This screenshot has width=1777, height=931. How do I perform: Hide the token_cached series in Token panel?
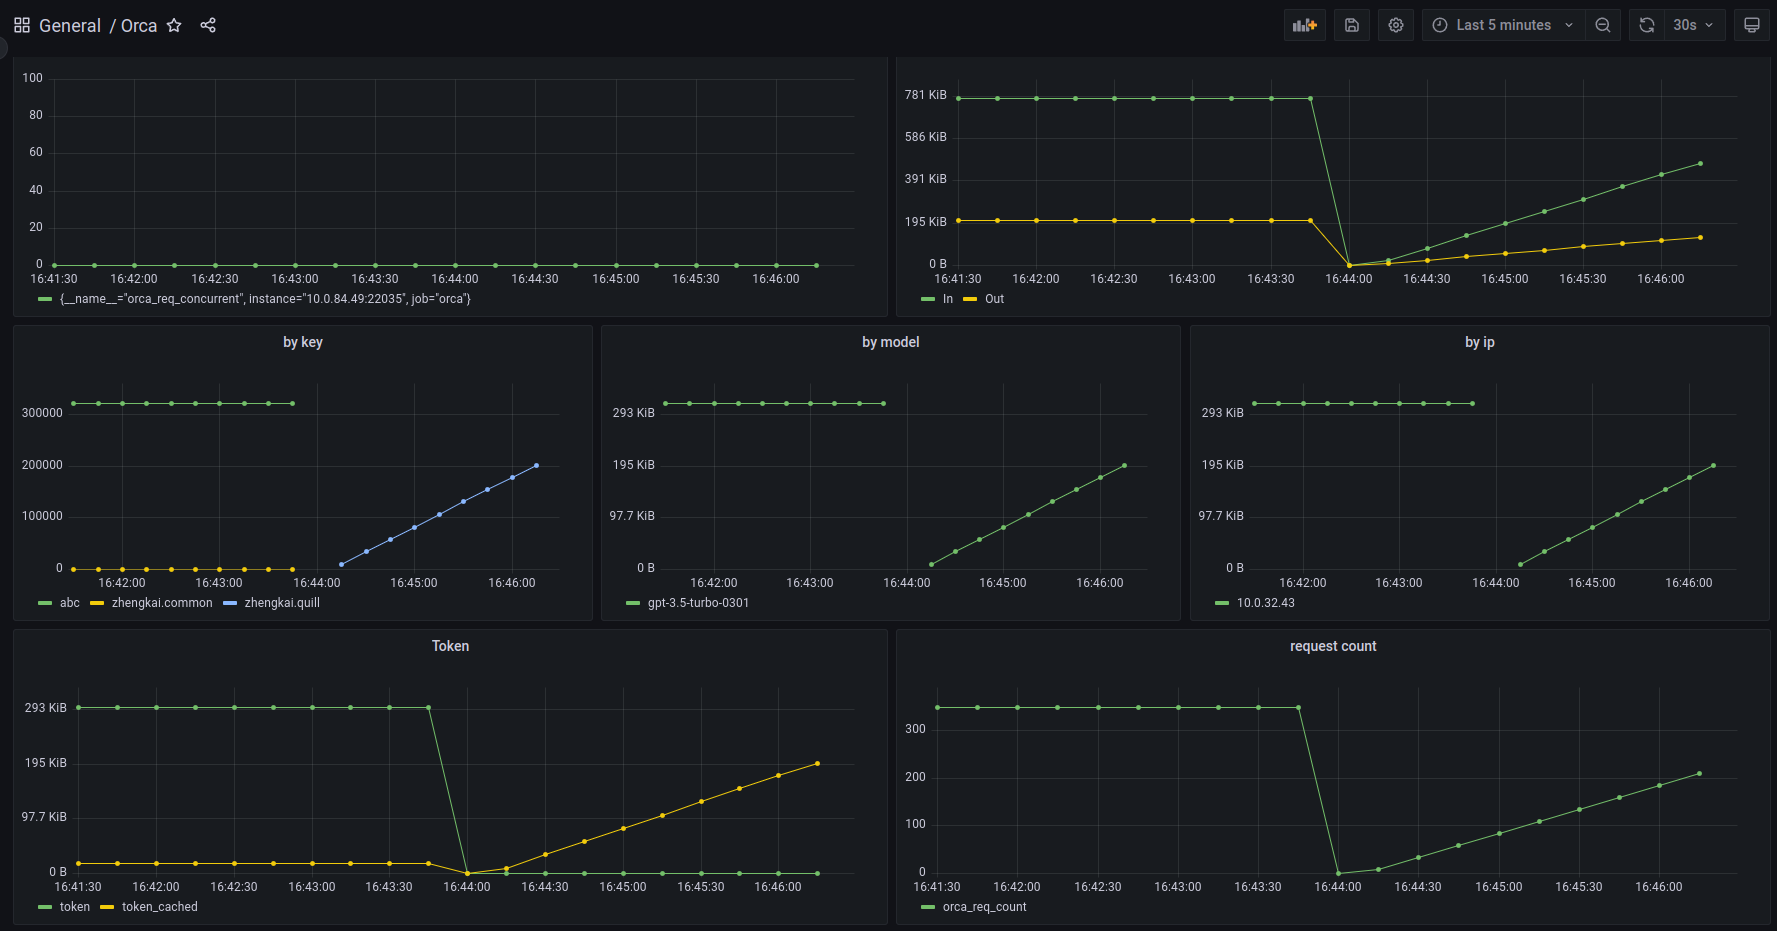[159, 906]
